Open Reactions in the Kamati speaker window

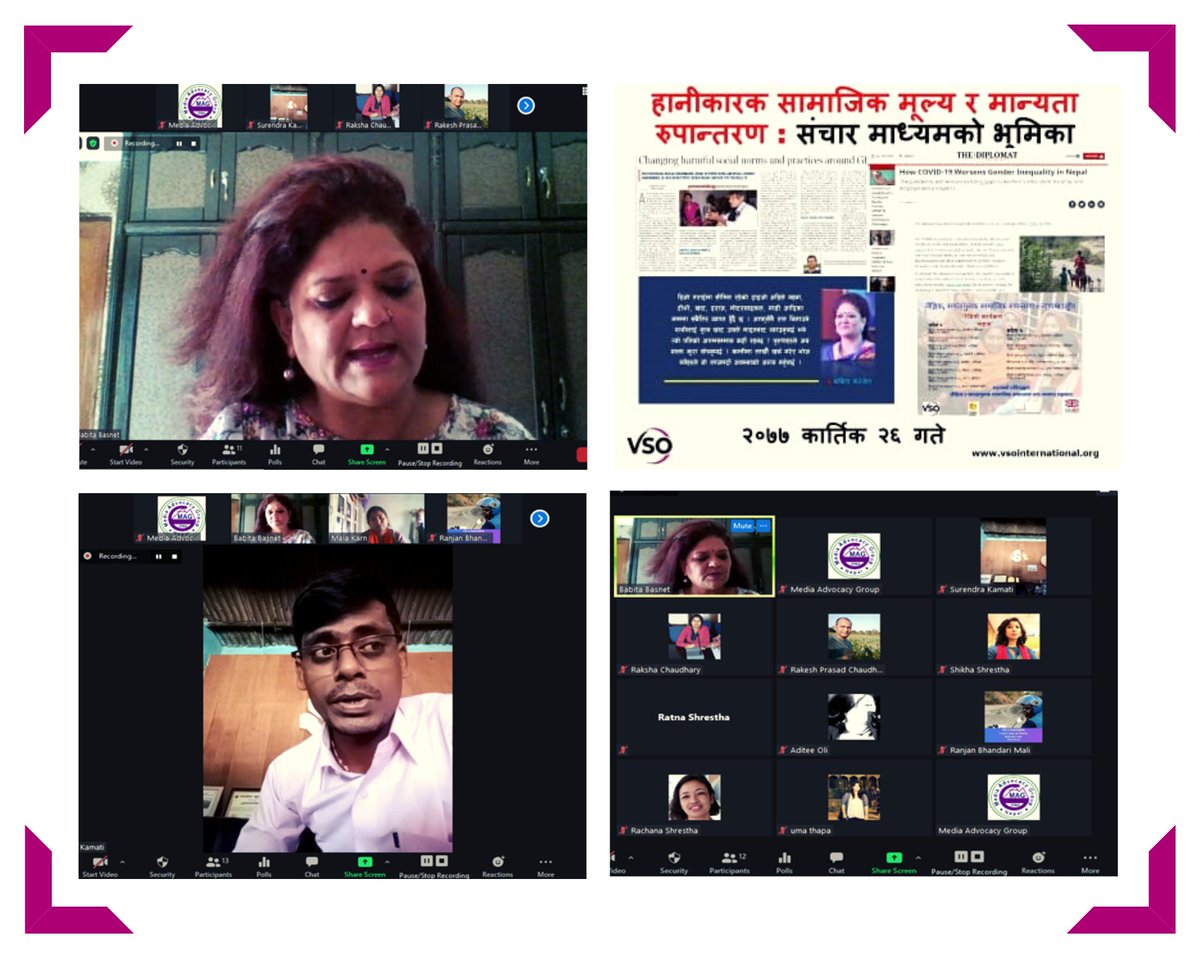coord(497,867)
